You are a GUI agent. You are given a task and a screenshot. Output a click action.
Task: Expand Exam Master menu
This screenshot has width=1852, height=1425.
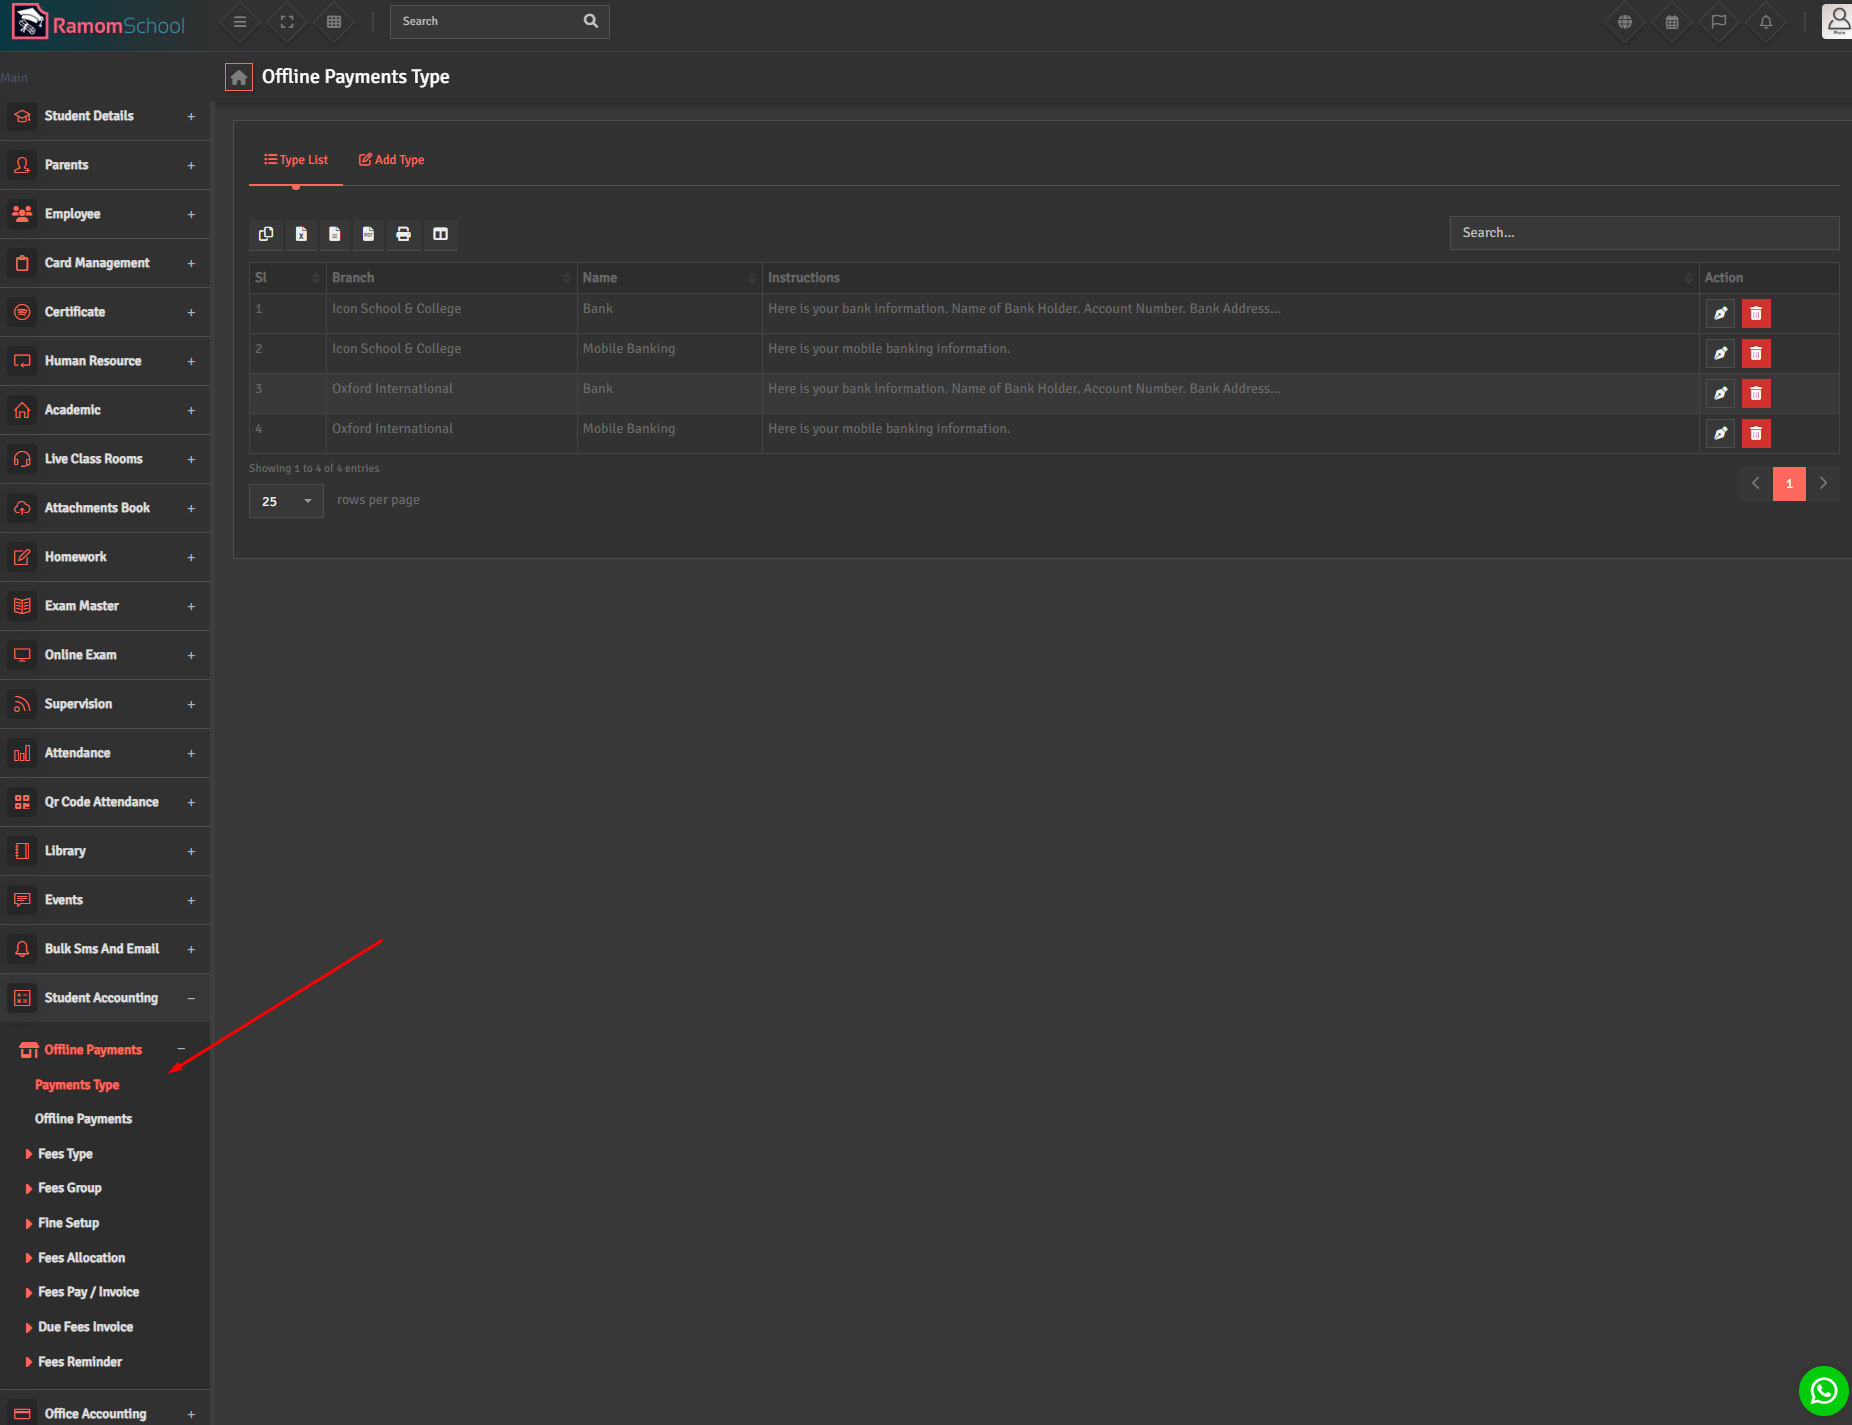(105, 606)
